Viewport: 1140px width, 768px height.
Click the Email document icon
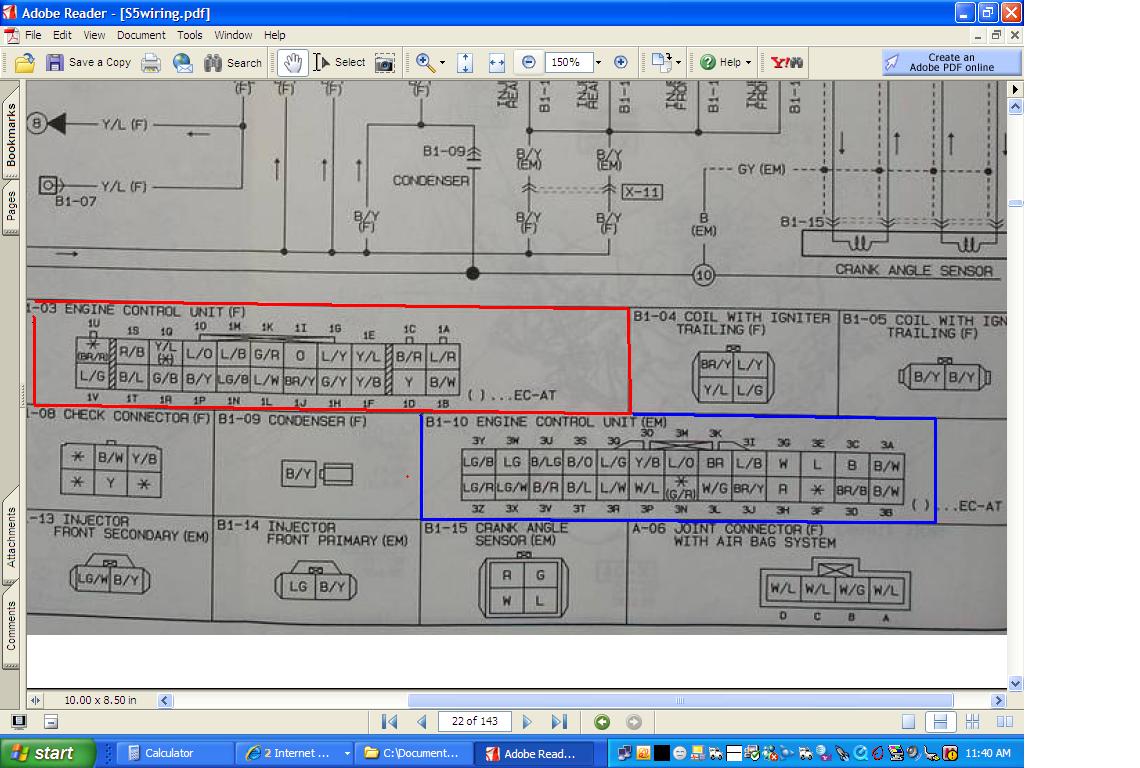183,62
